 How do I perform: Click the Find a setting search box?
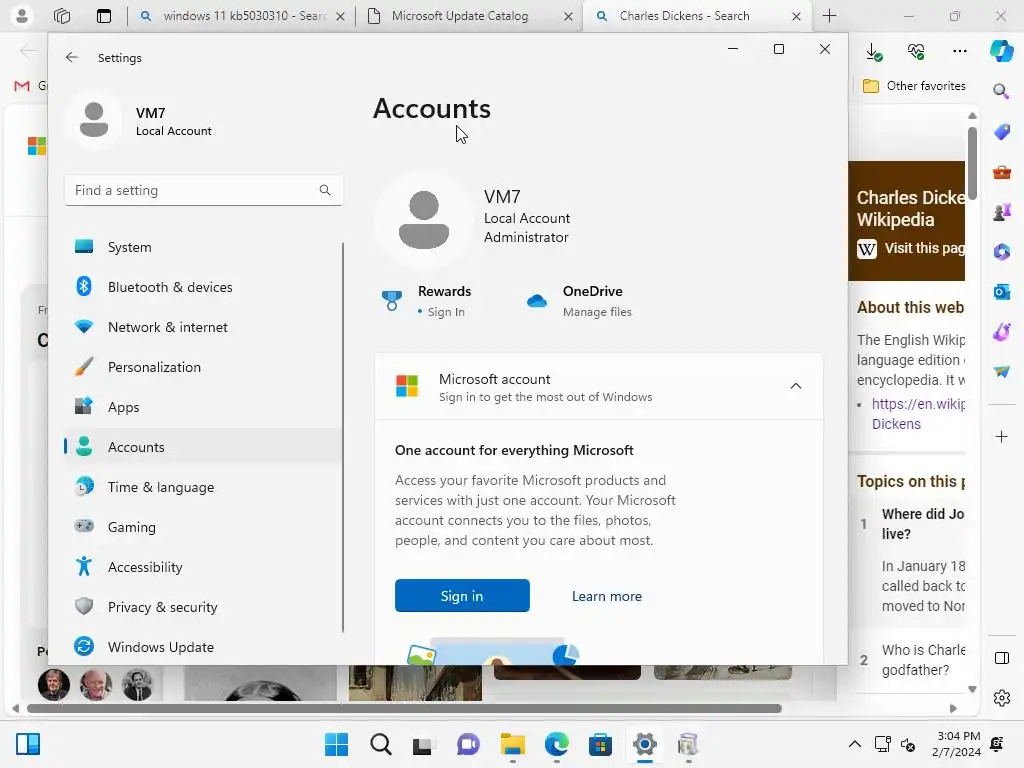[204, 190]
